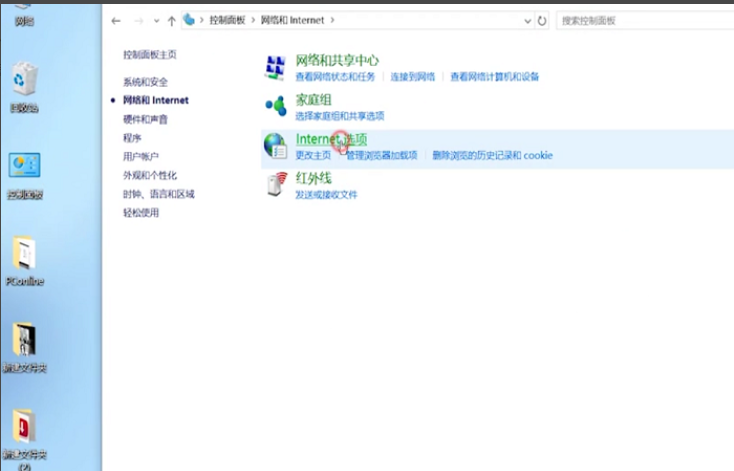
Task: Expand recent locations dropdown beside navigation arrows
Action: [157, 20]
